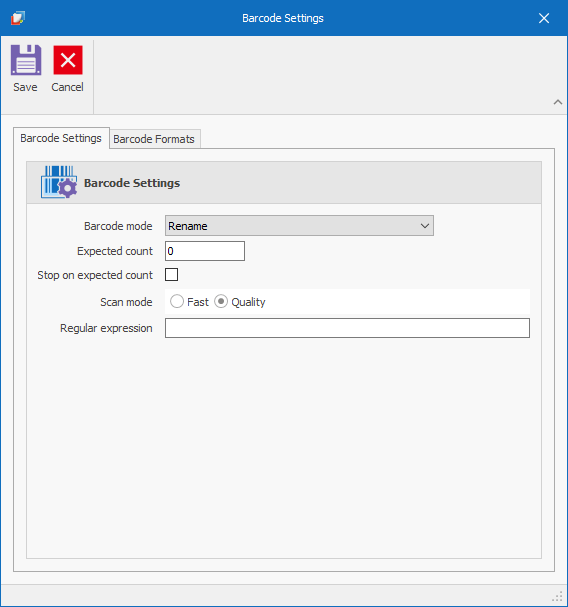Select the Quality scan mode radio
This screenshot has height=607, width=568.
221,302
